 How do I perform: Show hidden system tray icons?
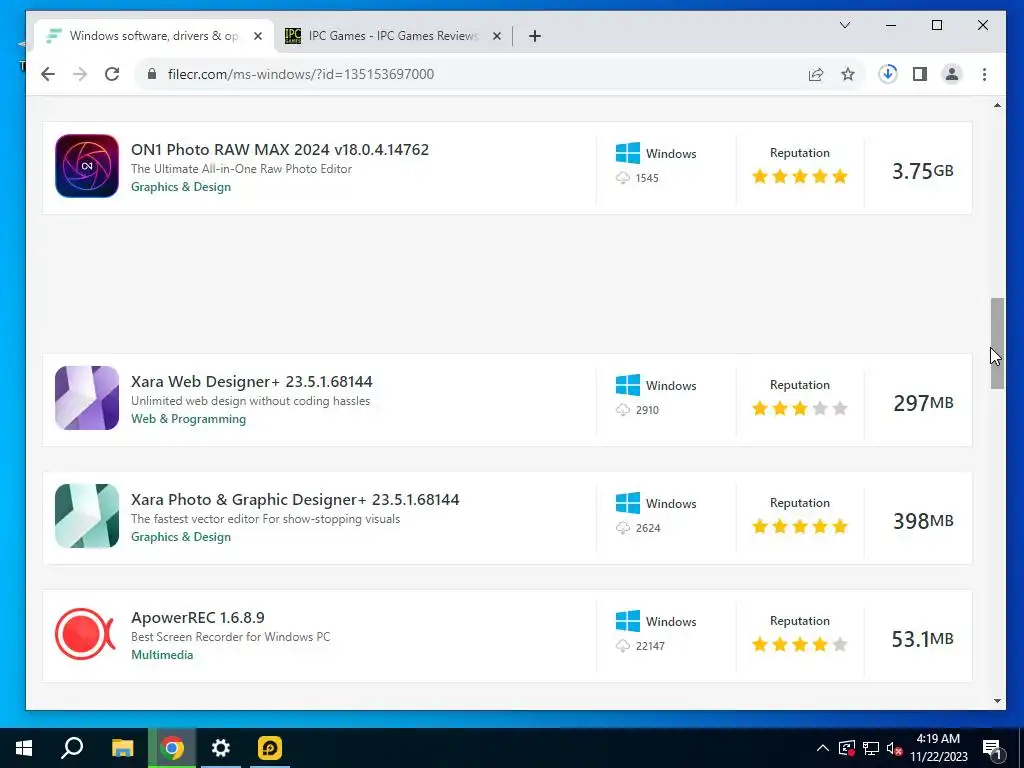[x=823, y=748]
